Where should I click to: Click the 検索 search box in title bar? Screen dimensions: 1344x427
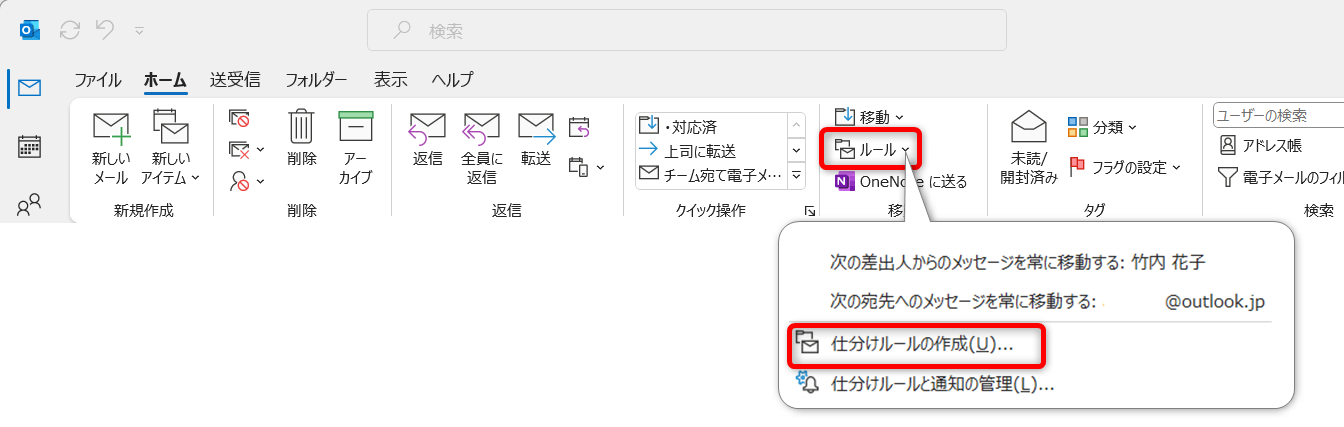click(686, 31)
